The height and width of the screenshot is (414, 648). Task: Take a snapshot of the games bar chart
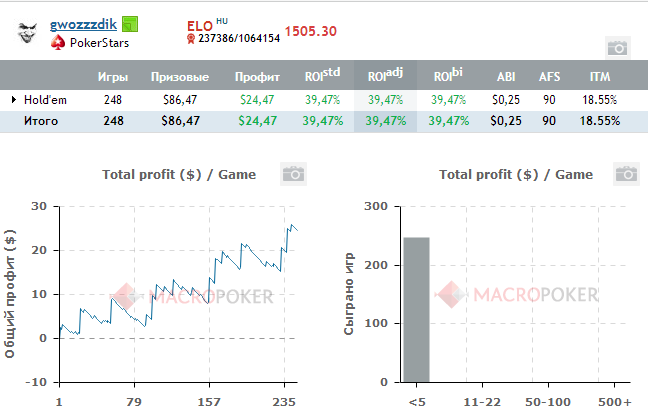coord(625,174)
